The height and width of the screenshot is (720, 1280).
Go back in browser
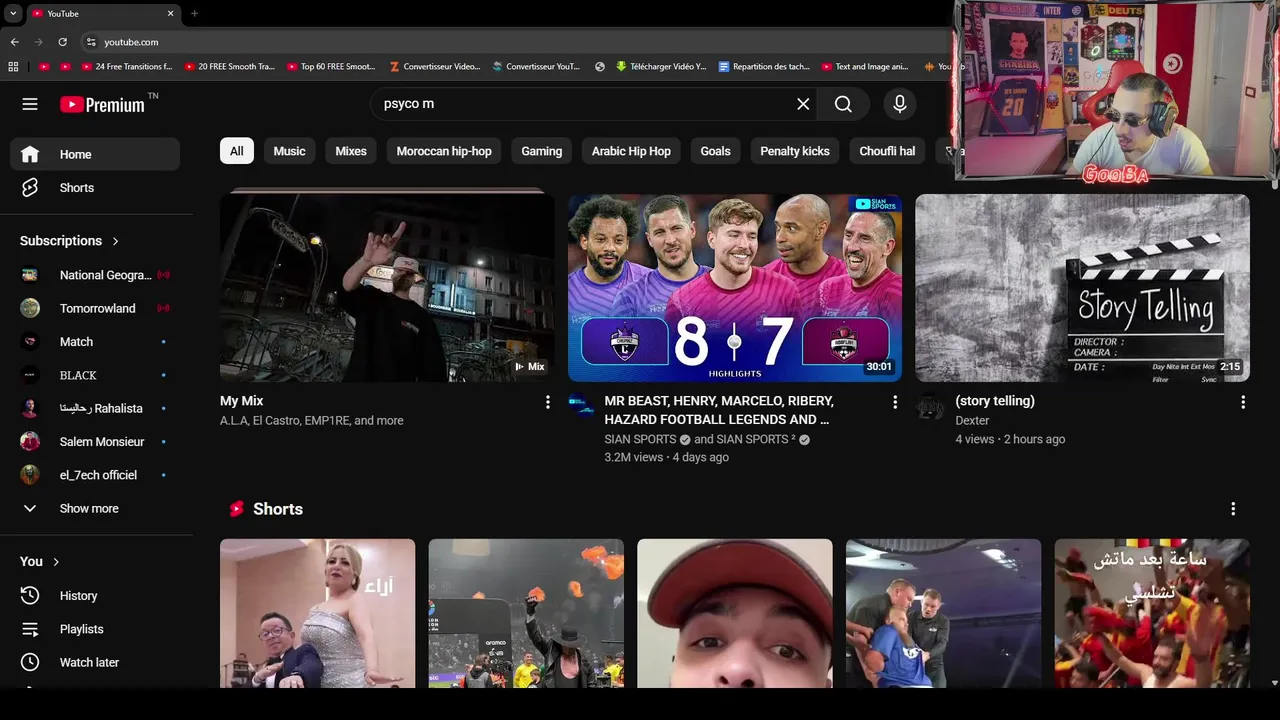tap(14, 42)
